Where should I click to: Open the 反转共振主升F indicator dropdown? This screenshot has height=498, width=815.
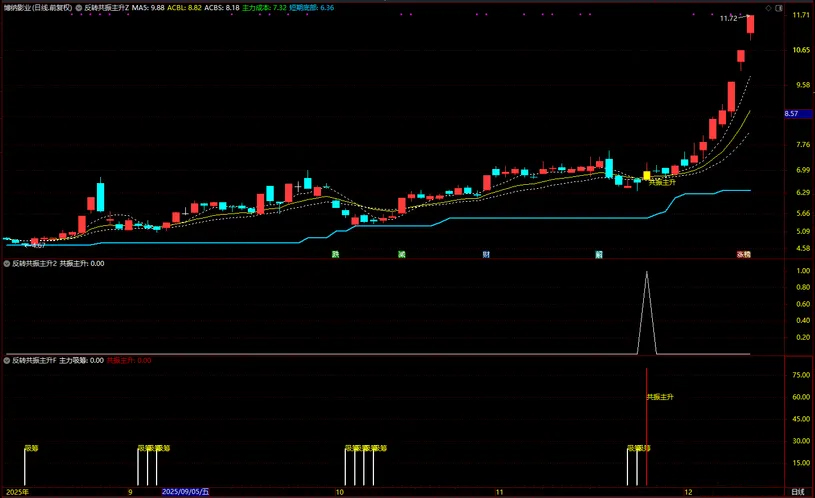coord(7,360)
